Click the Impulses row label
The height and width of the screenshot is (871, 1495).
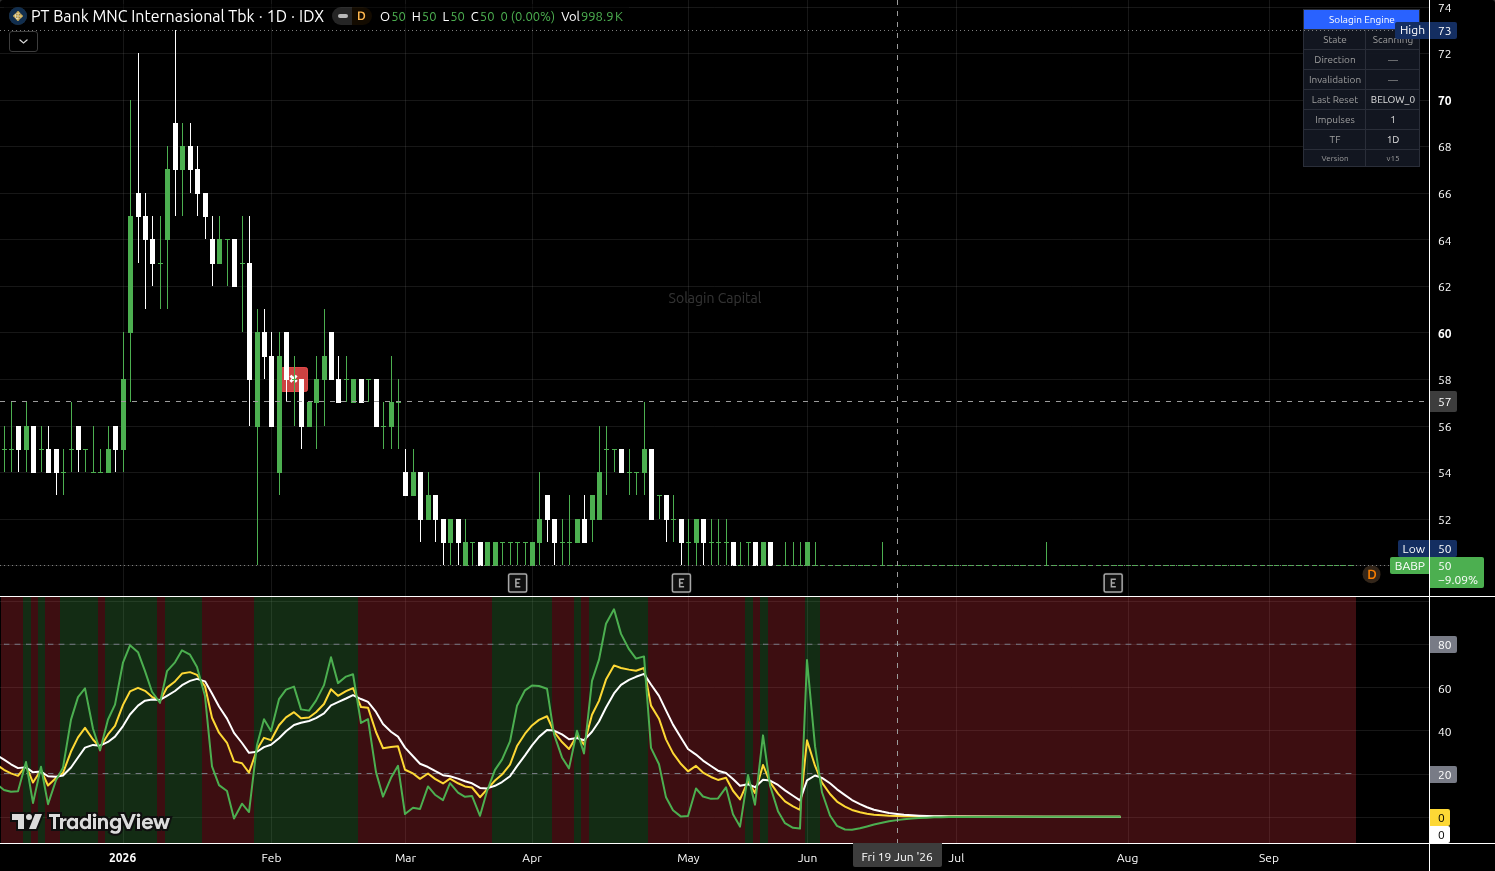(x=1335, y=120)
